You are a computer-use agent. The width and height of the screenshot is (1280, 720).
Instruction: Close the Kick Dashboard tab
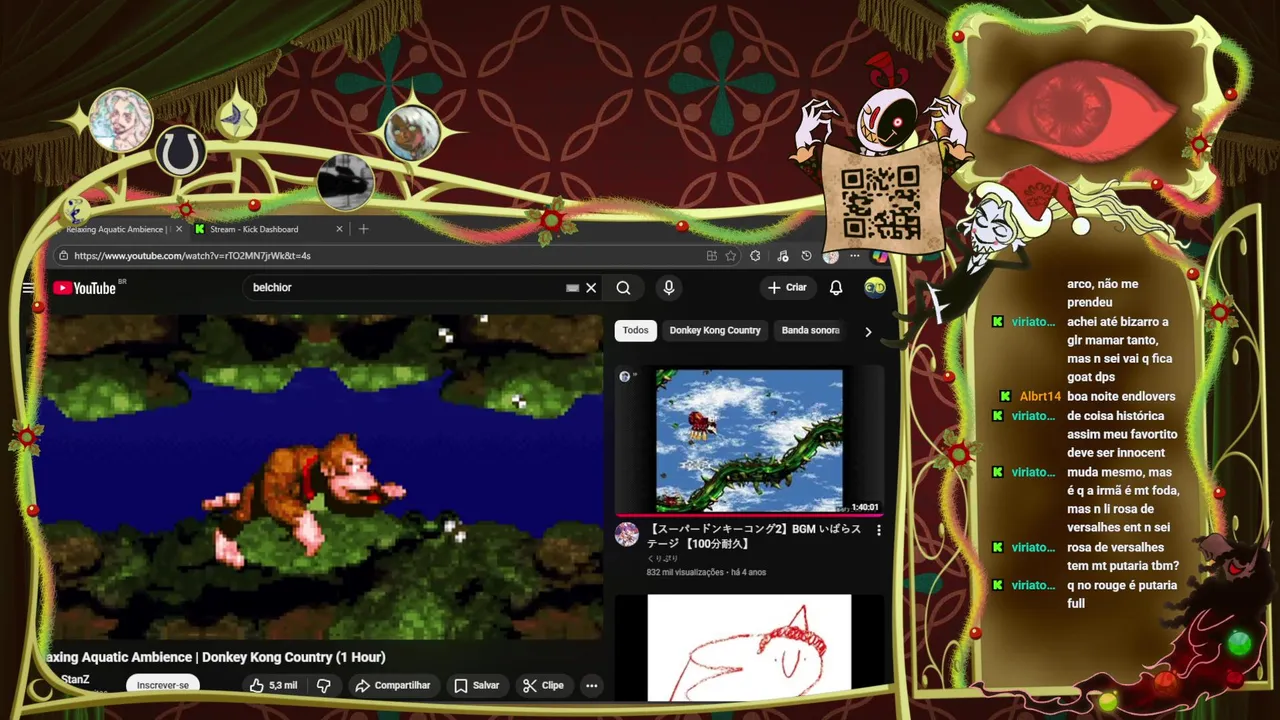(339, 229)
